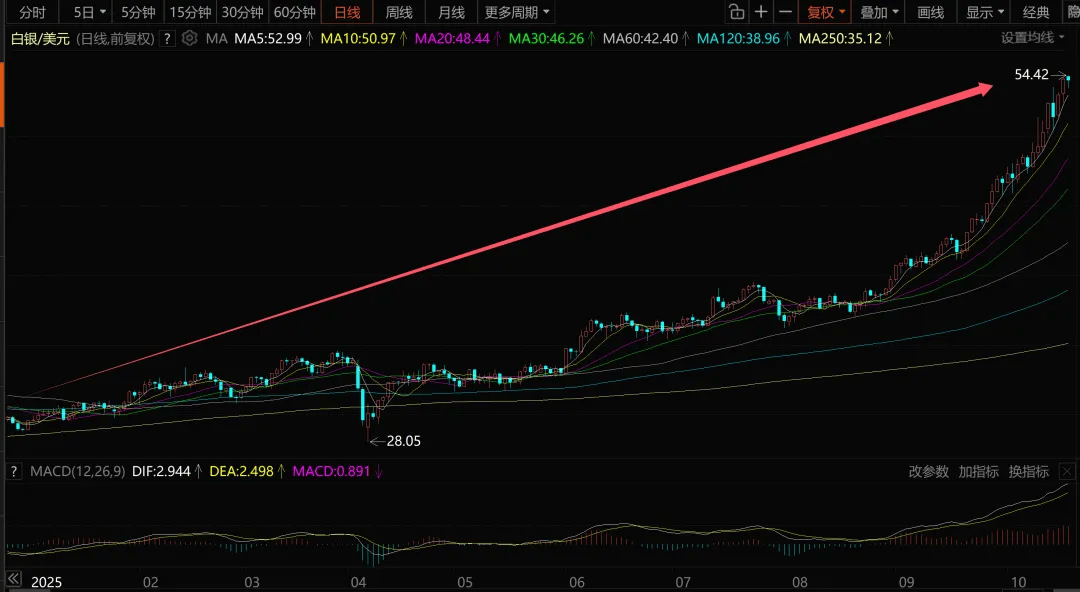Click 换指标 link
This screenshot has height=592, width=1080.
[1028, 471]
